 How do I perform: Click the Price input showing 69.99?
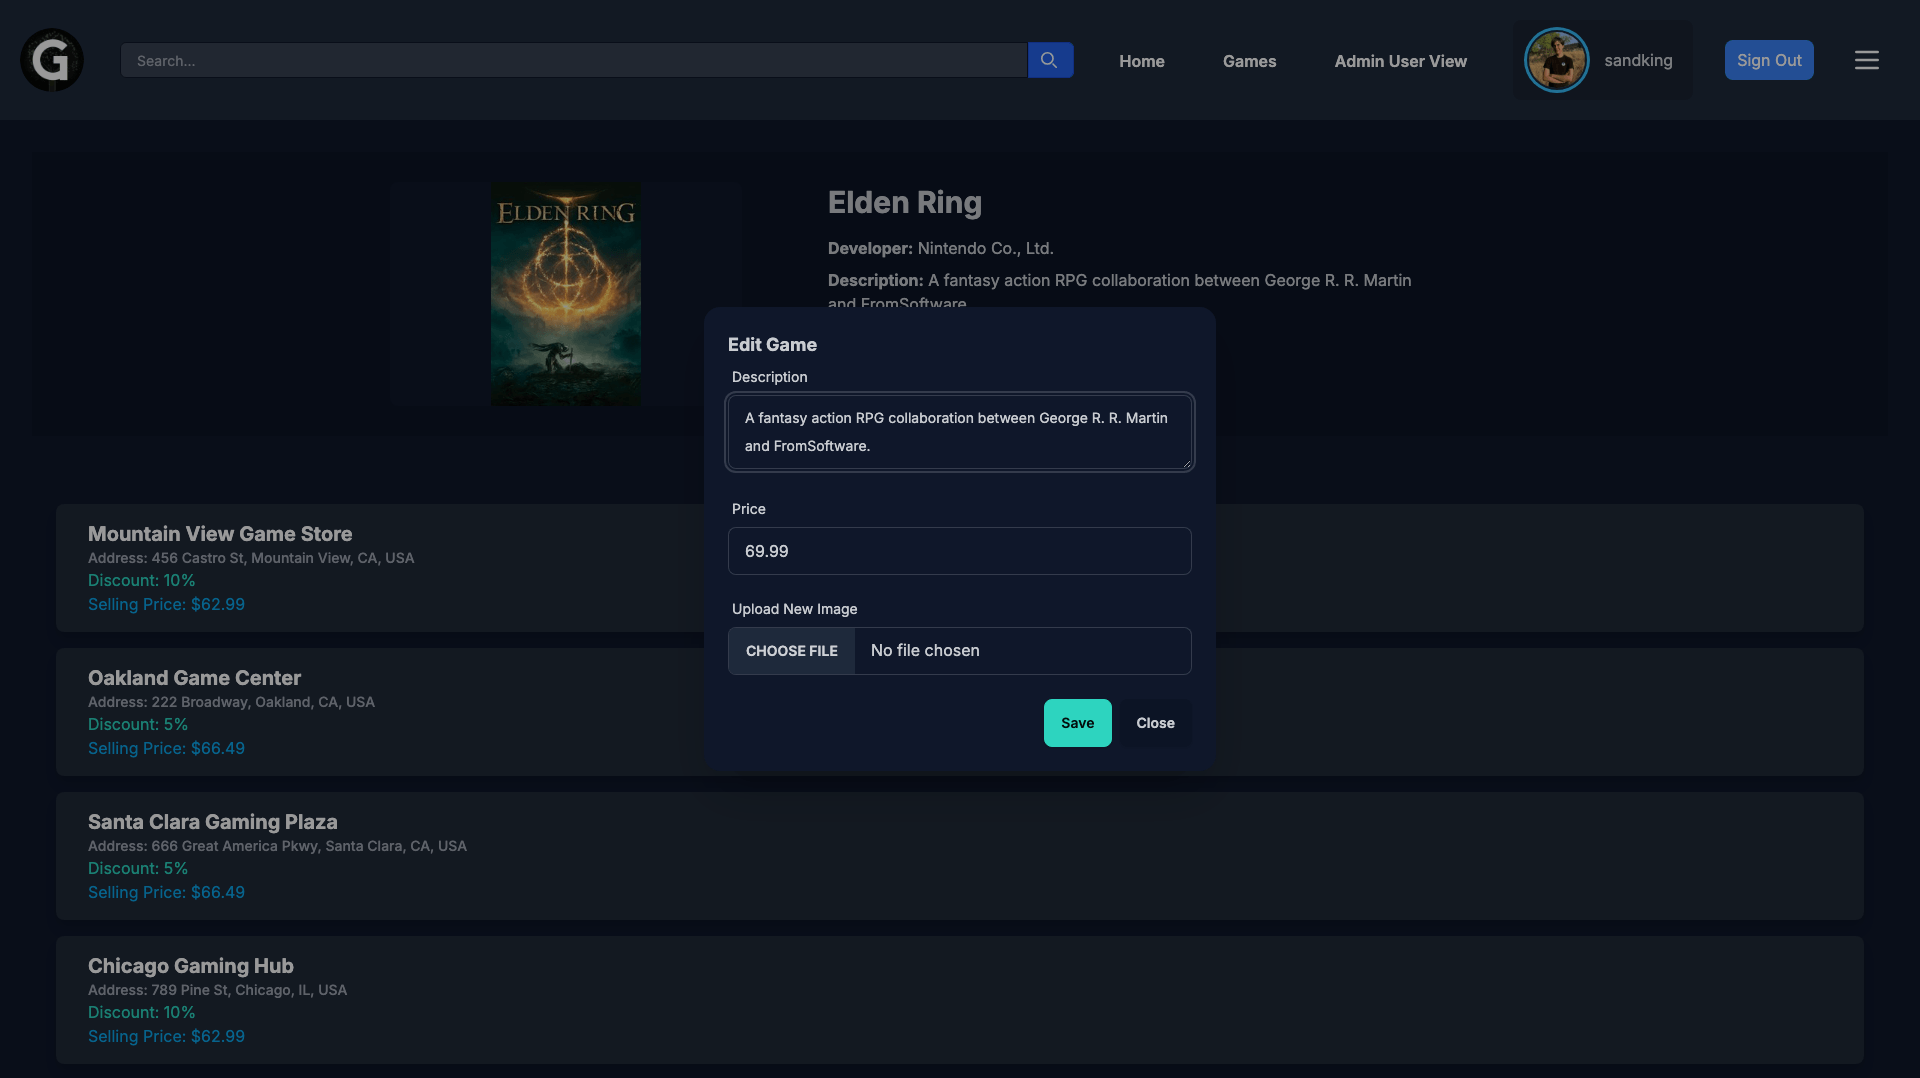[959, 550]
